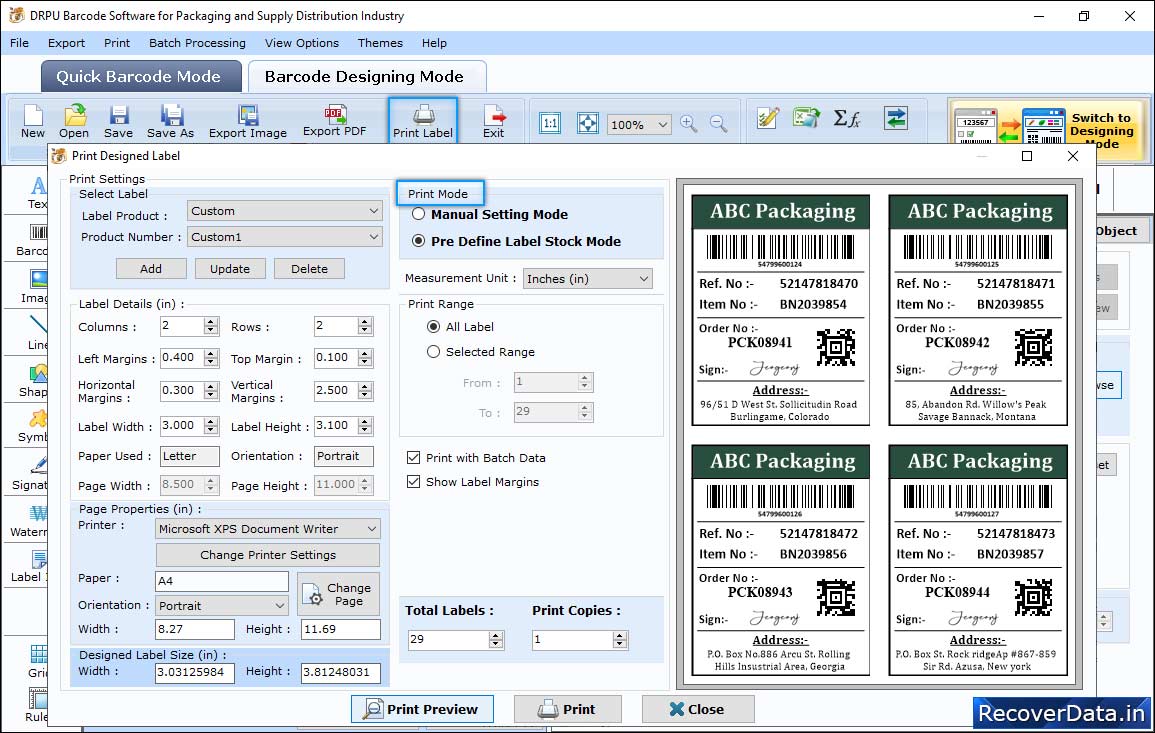Click the Left Margins input field
1155x733 pixels.
[x=182, y=358]
